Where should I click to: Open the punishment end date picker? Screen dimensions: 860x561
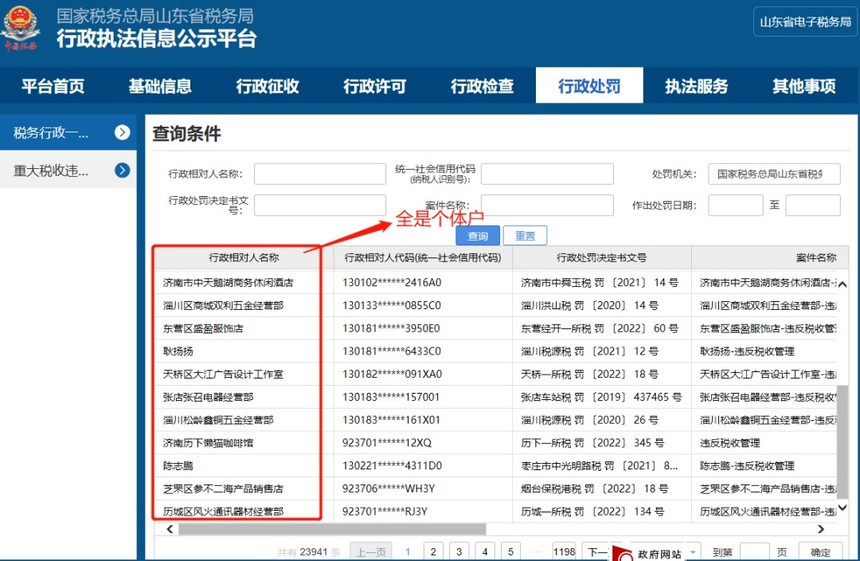[x=812, y=205]
